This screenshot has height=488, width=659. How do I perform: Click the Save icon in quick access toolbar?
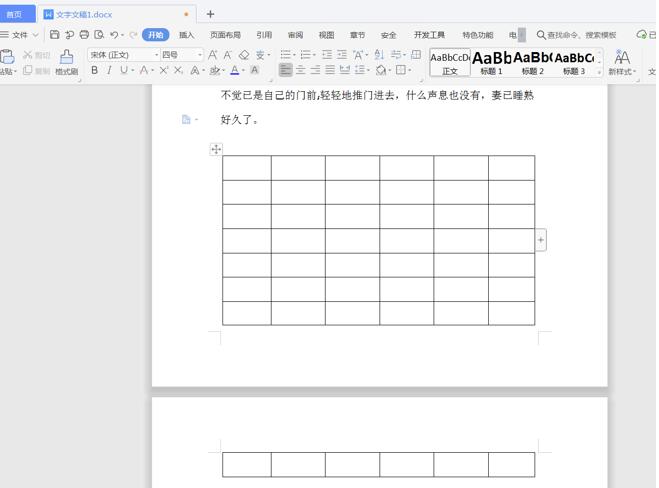point(55,34)
